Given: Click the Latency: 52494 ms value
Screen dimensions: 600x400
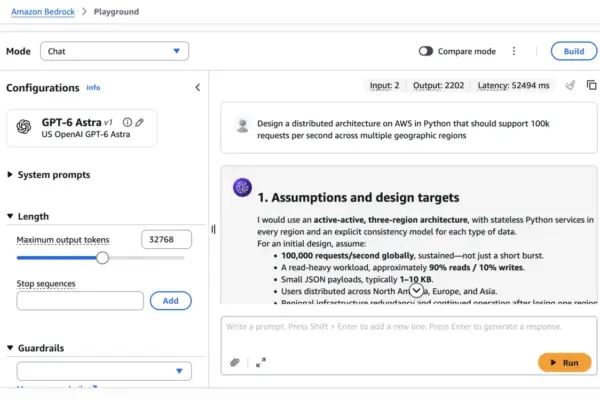Looking at the screenshot, I should [x=513, y=85].
